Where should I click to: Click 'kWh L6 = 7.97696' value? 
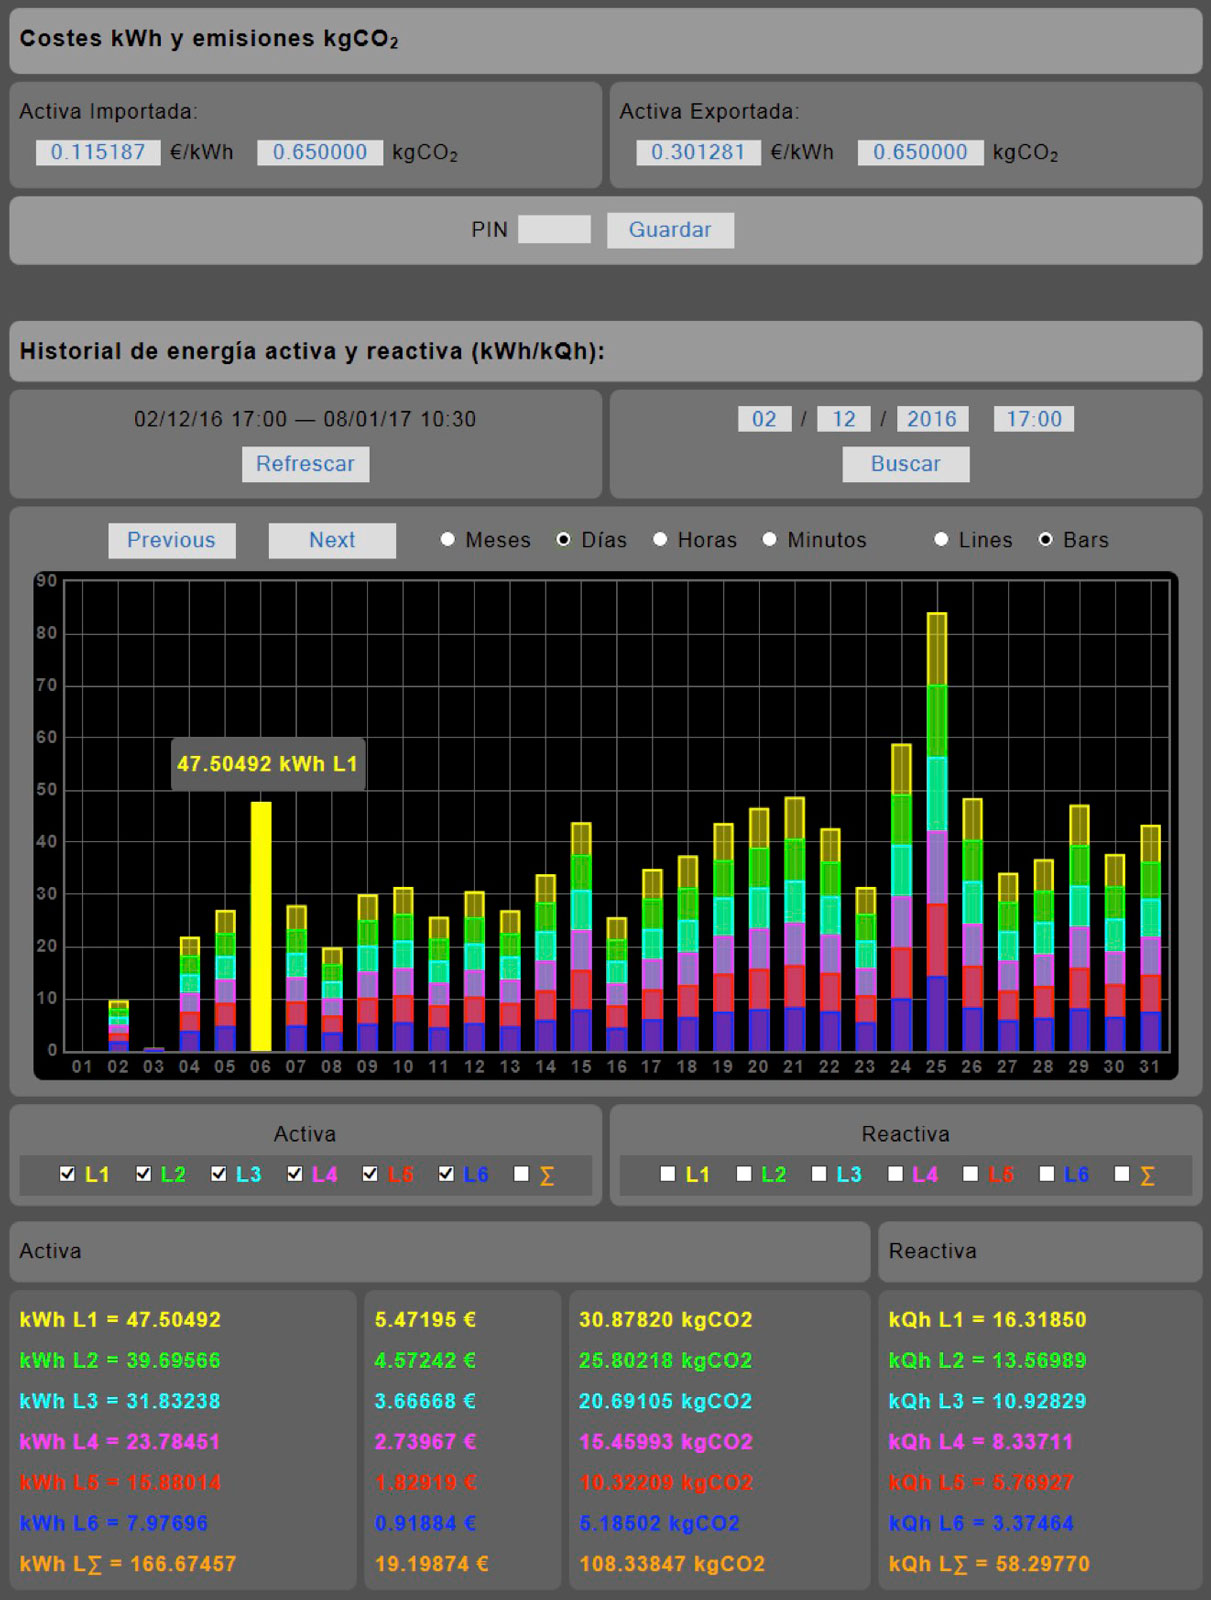[x=114, y=1524]
